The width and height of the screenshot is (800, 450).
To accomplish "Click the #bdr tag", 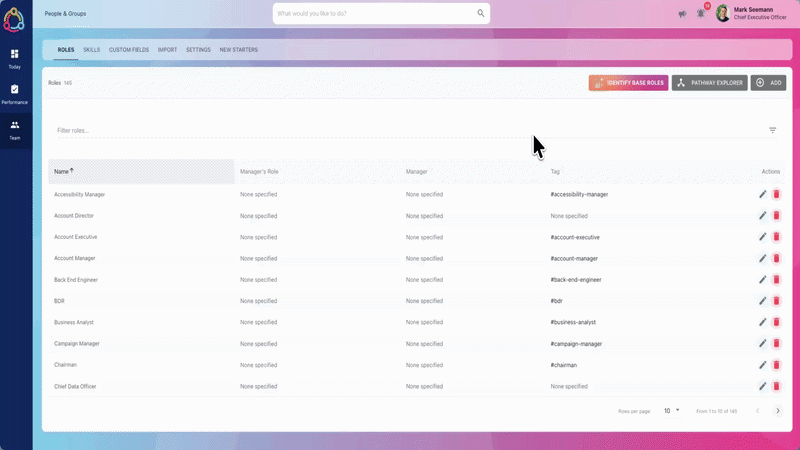I will coord(556,301).
